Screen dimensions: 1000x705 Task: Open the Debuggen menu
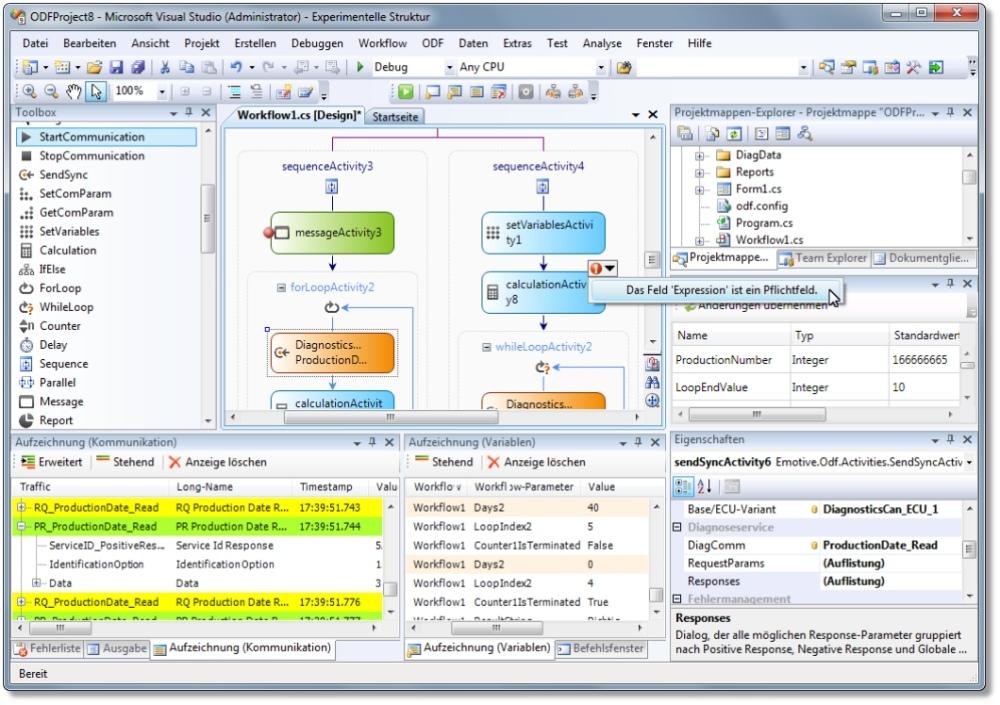coord(317,43)
